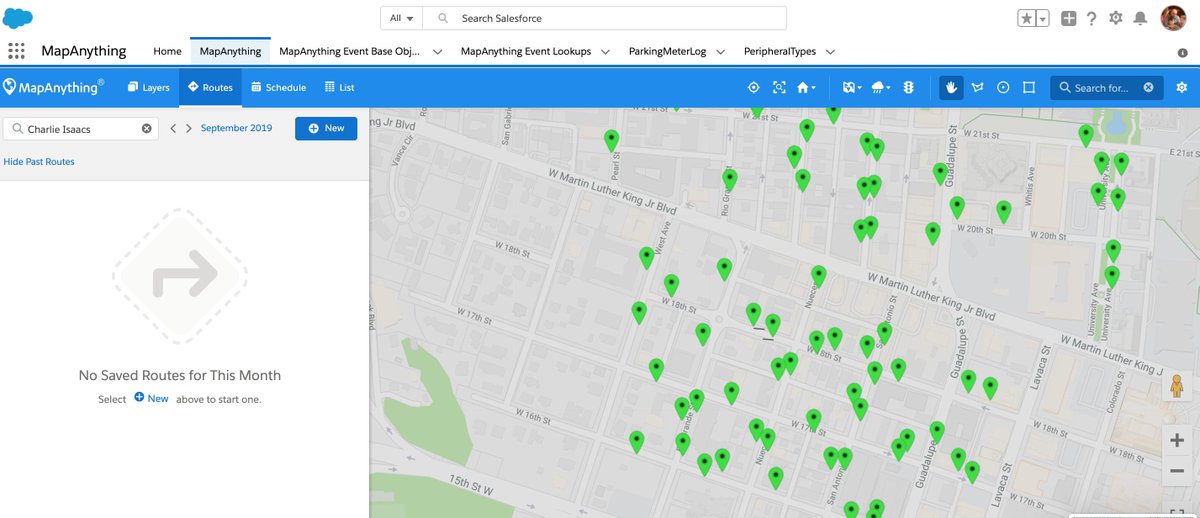The height and width of the screenshot is (518, 1200).
Task: Open the App Launcher grid
Action: [x=16, y=51]
